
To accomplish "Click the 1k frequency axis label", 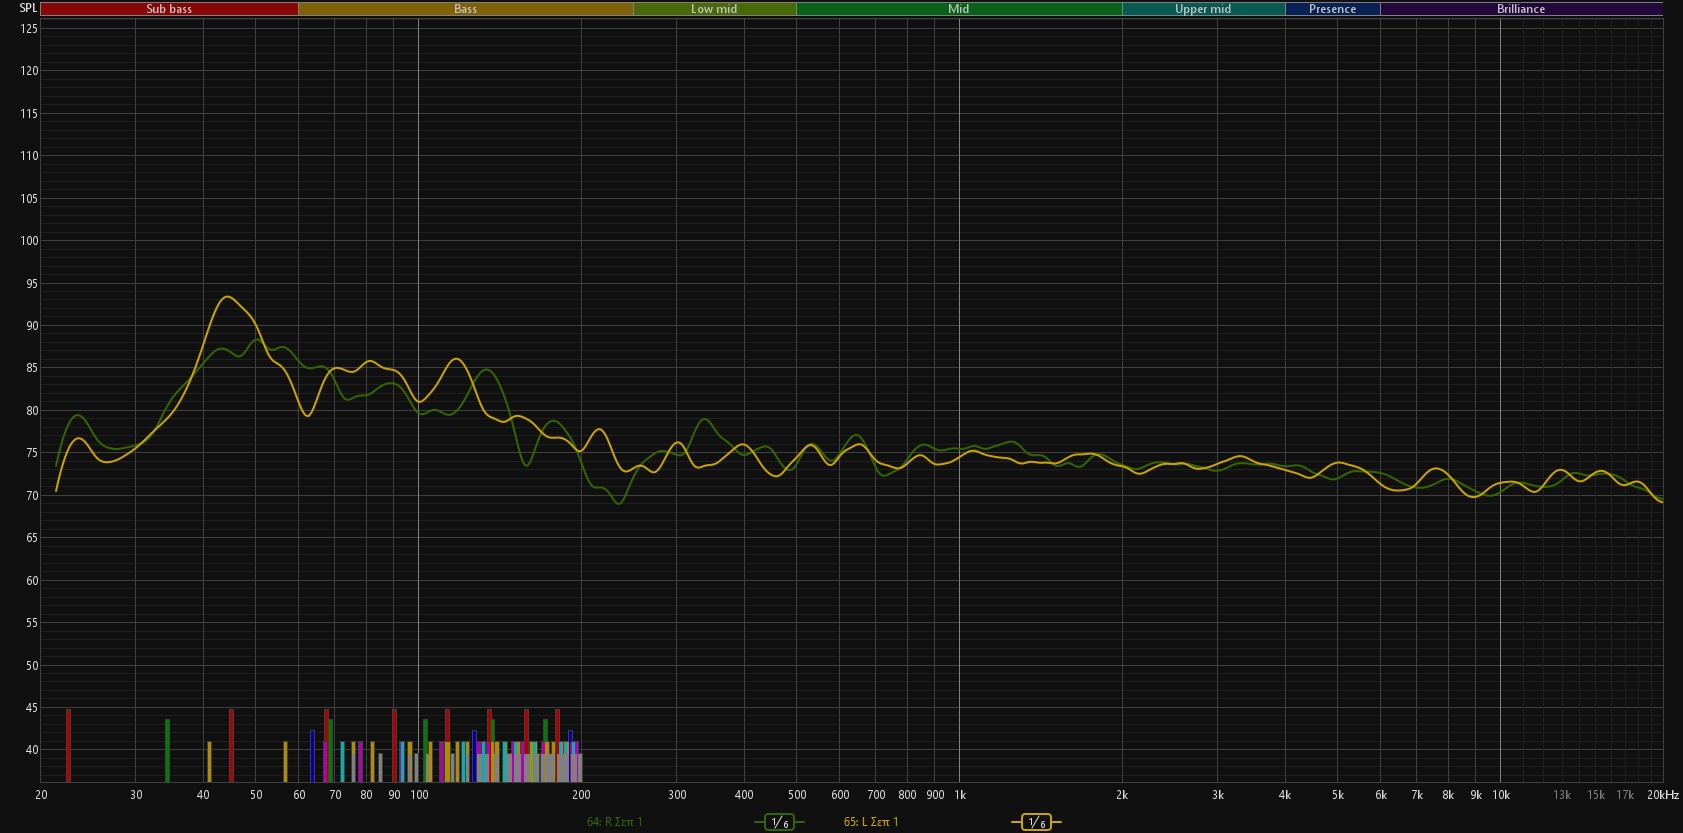I will [959, 795].
